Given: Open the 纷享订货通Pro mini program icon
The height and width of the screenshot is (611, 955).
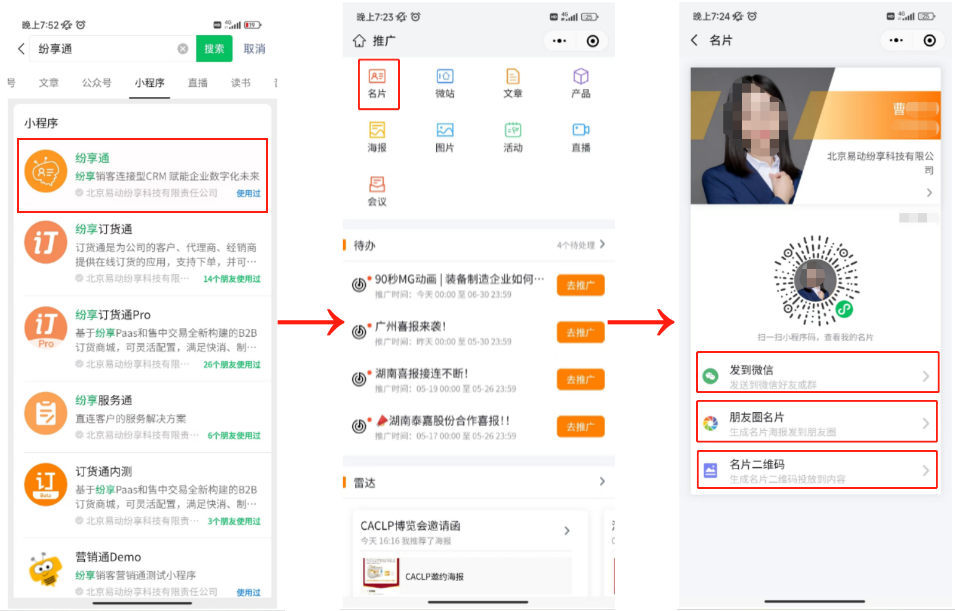Looking at the screenshot, I should [x=46, y=328].
